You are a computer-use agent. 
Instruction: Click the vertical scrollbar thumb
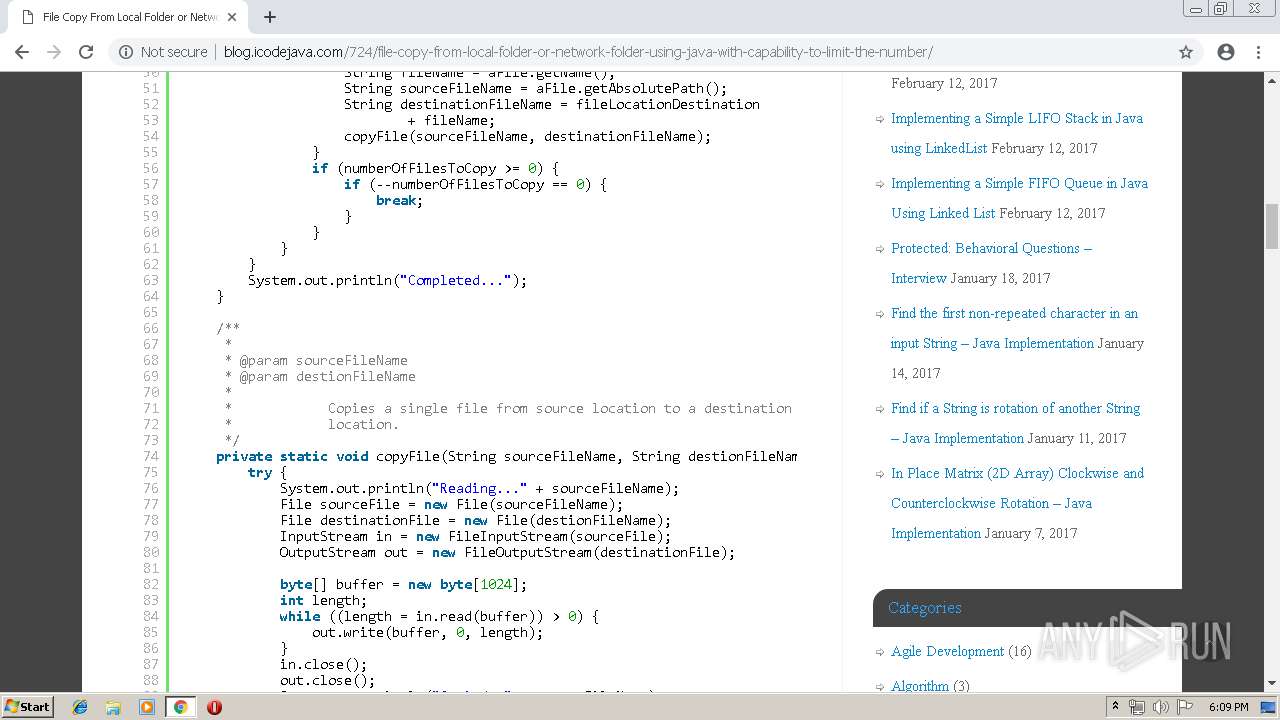[x=1272, y=226]
